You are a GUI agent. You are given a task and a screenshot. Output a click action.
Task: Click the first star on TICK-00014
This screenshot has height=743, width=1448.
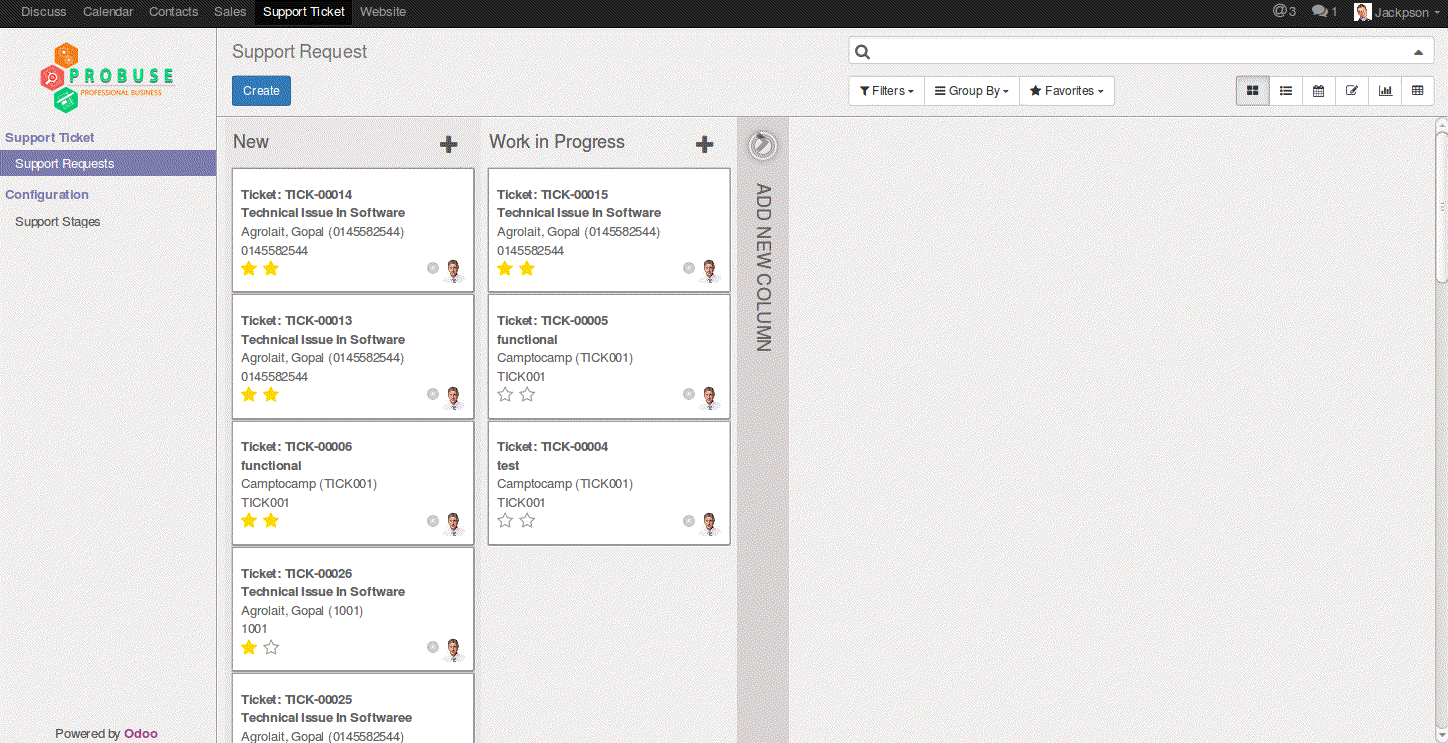click(249, 268)
